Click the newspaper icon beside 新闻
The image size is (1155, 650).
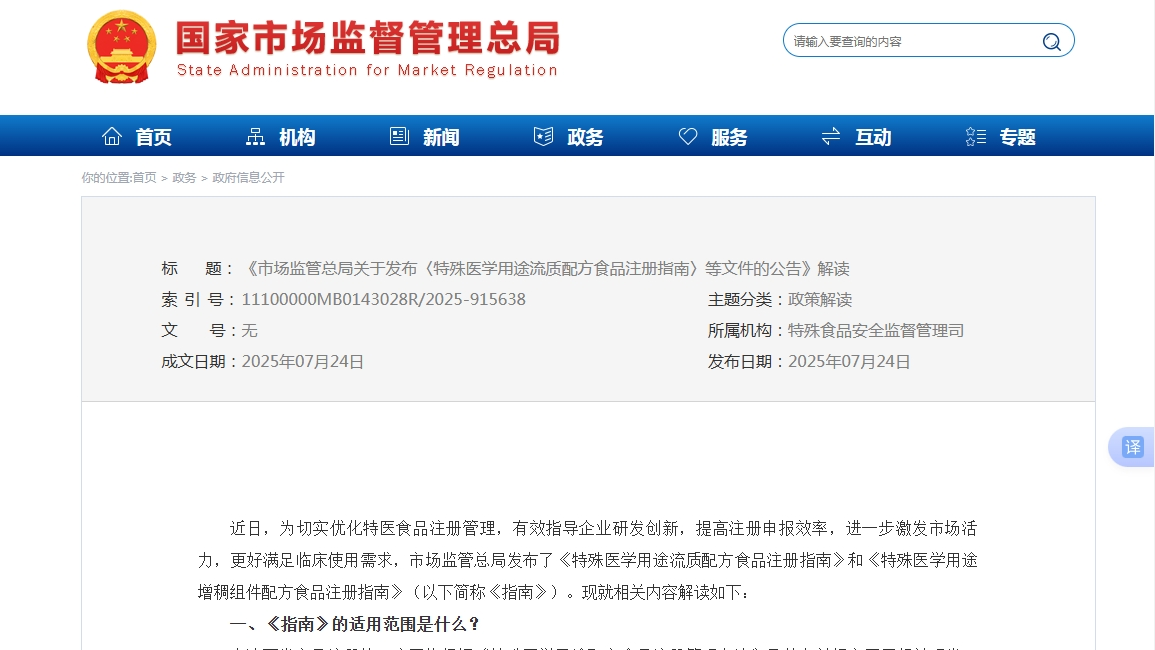click(399, 137)
